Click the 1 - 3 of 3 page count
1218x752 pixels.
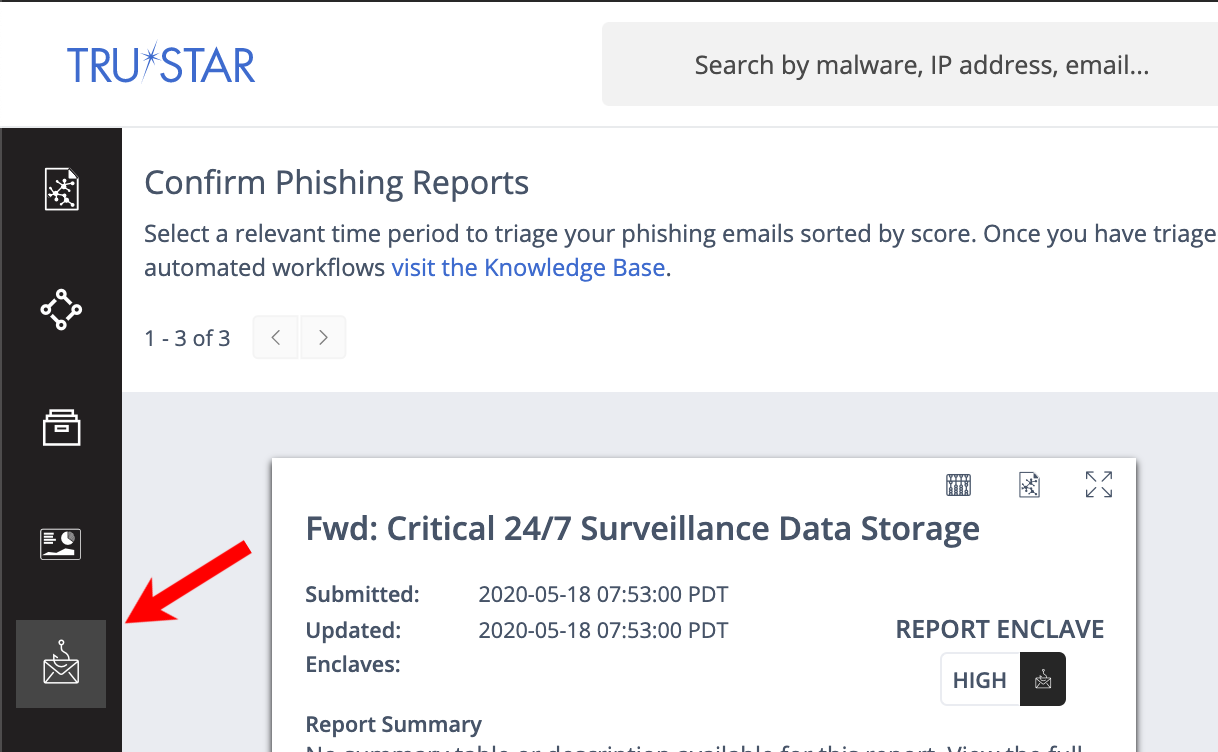pyautogui.click(x=187, y=338)
